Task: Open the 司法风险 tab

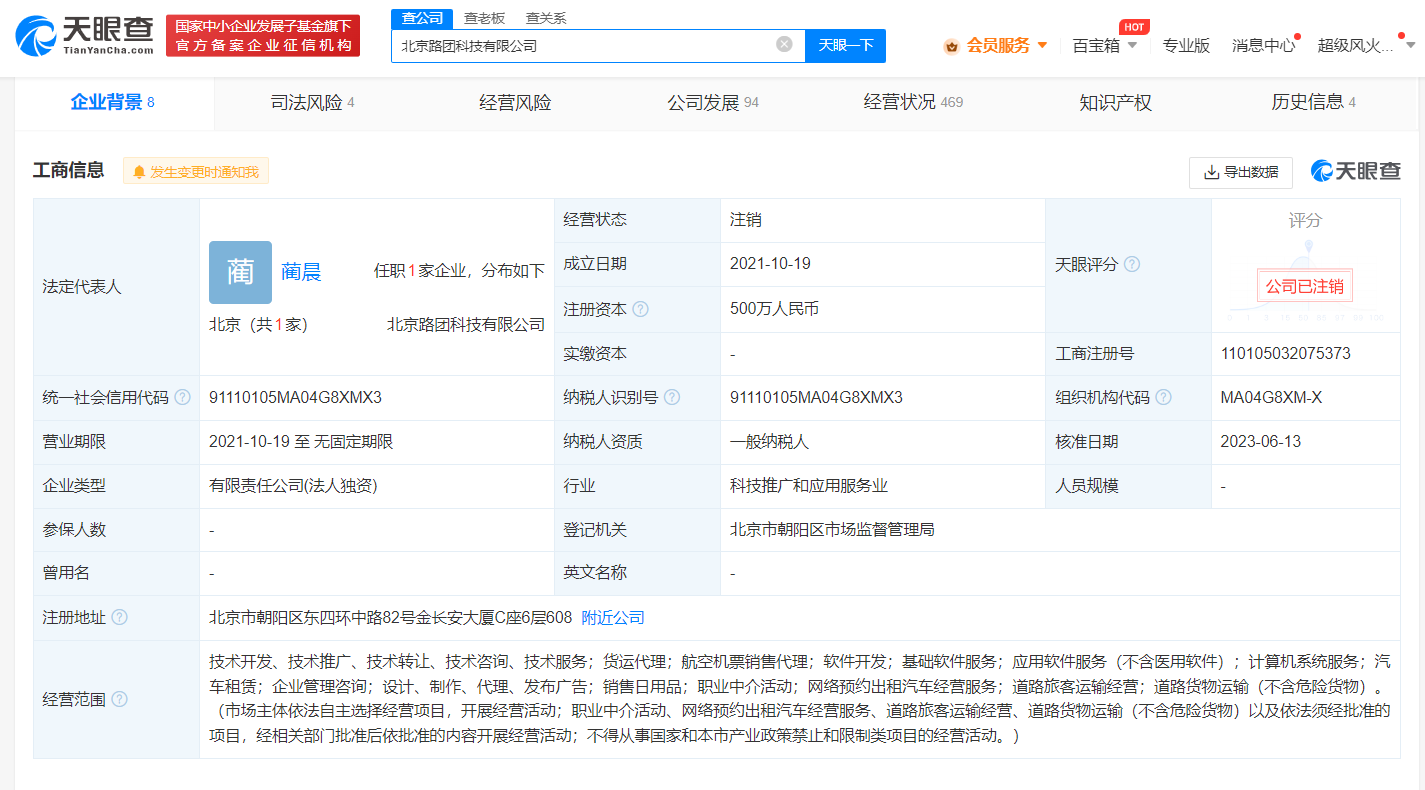Action: pos(313,103)
